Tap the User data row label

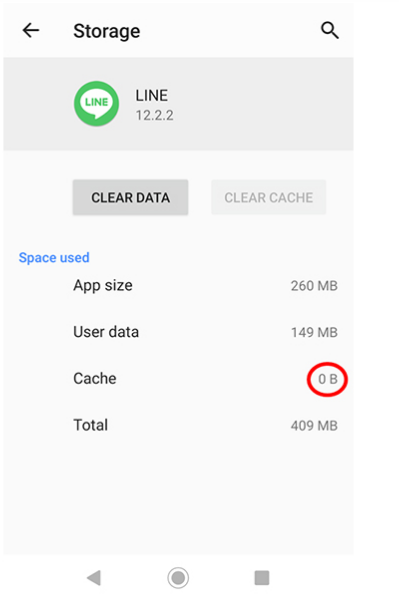(x=106, y=332)
